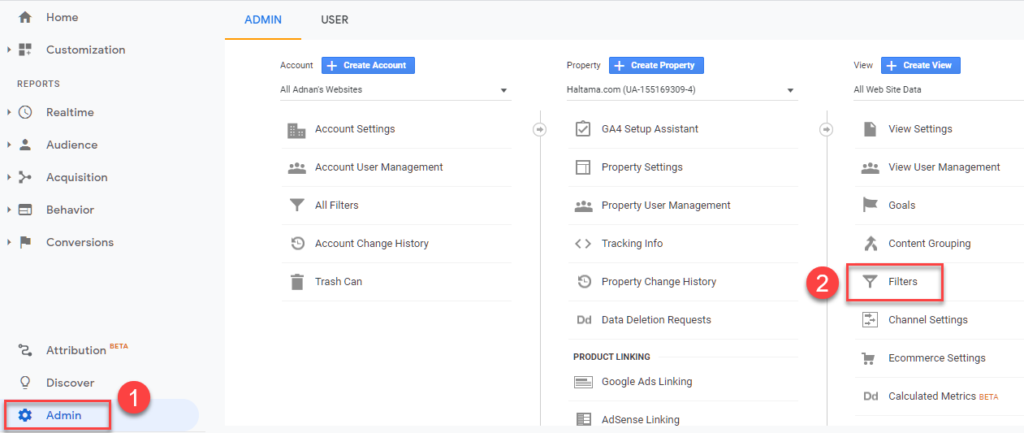The height and width of the screenshot is (433, 1024).
Task: Click the arrow connector between Account and Property
Action: 540,129
